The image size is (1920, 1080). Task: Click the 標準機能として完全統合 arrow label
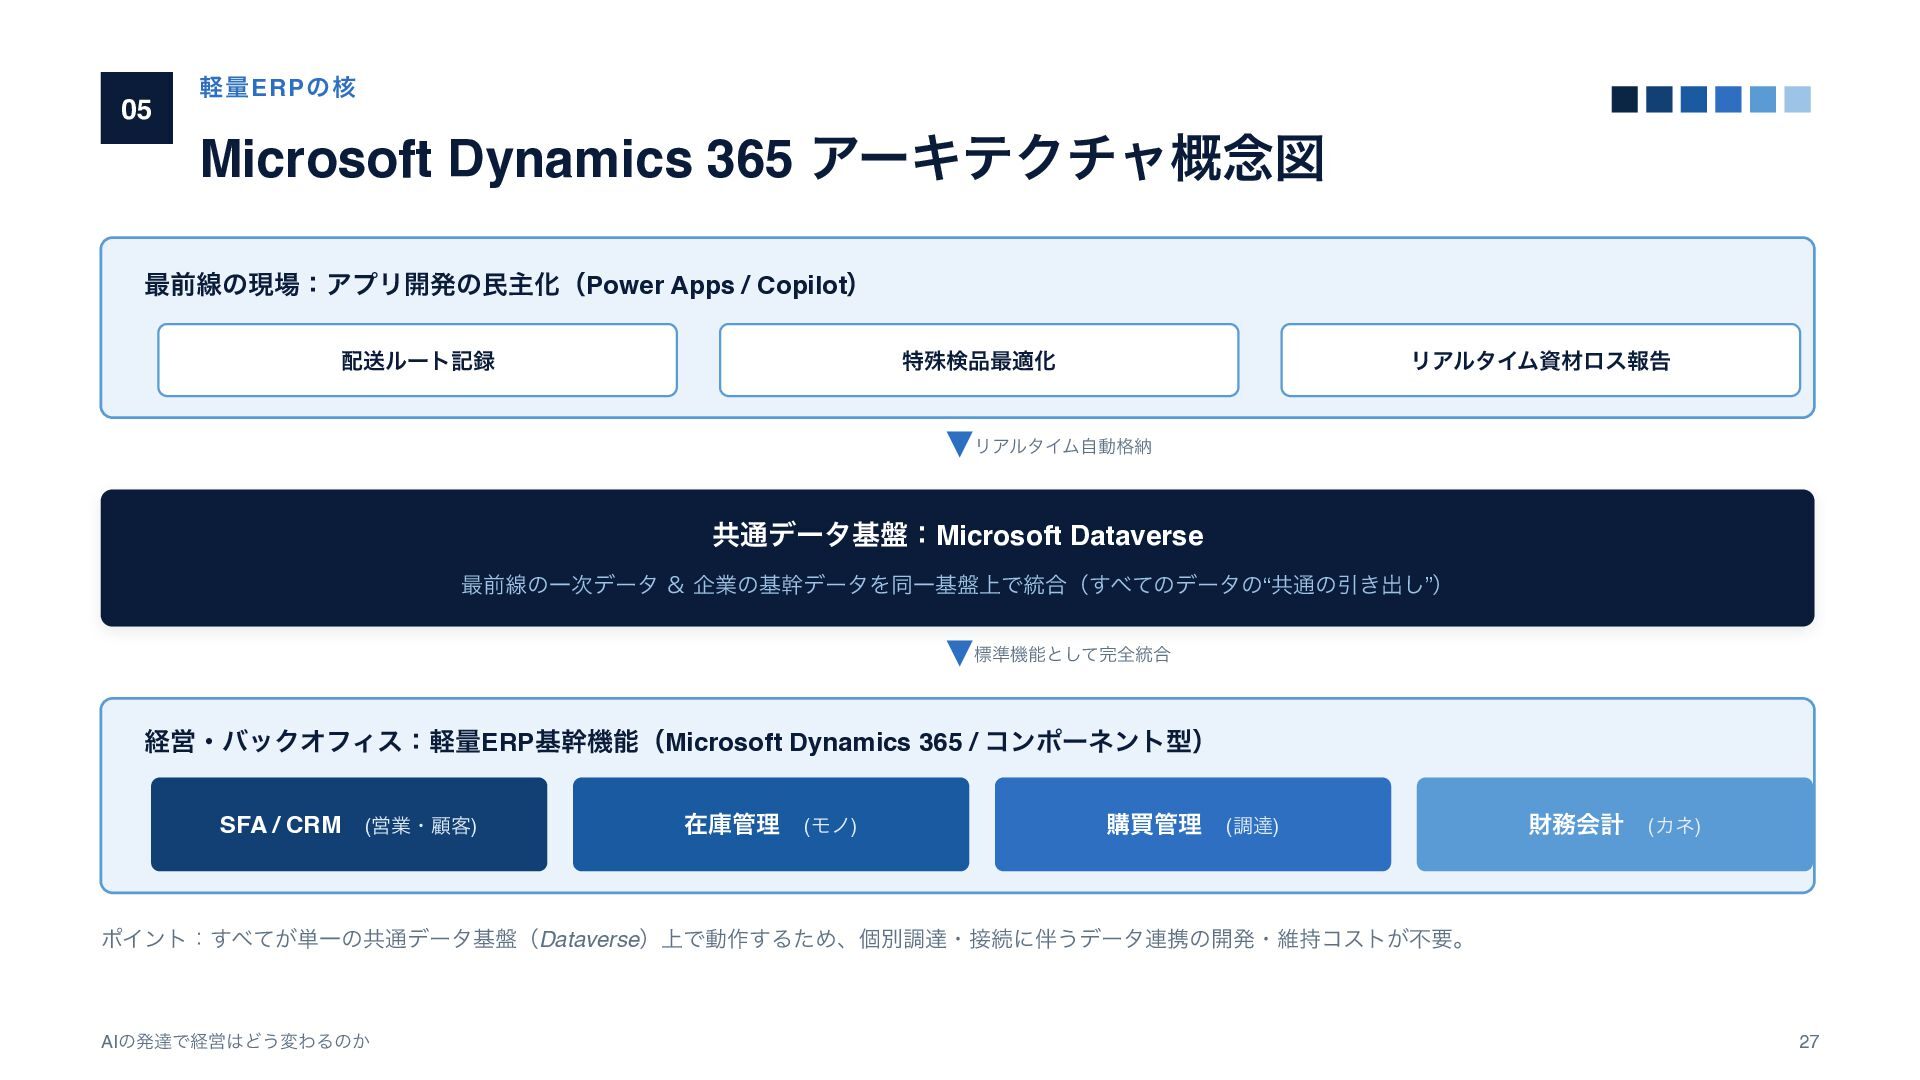[1072, 654]
